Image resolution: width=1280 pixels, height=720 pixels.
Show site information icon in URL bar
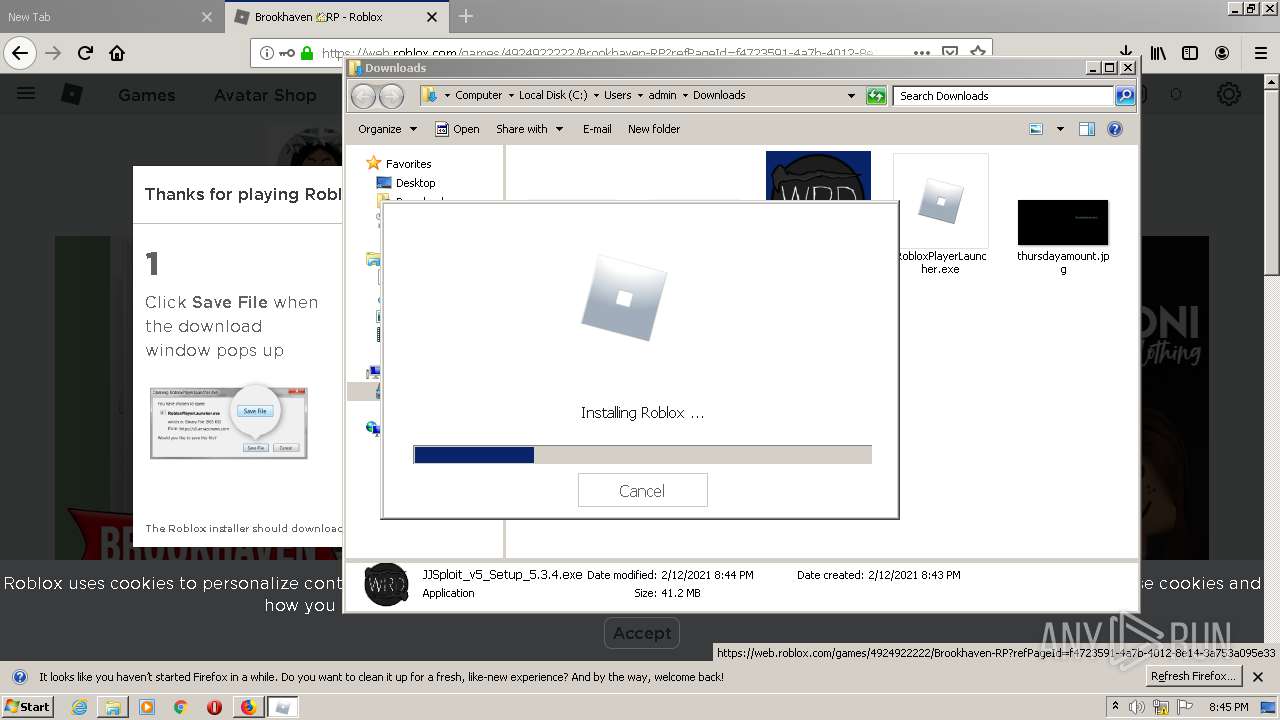(267, 53)
